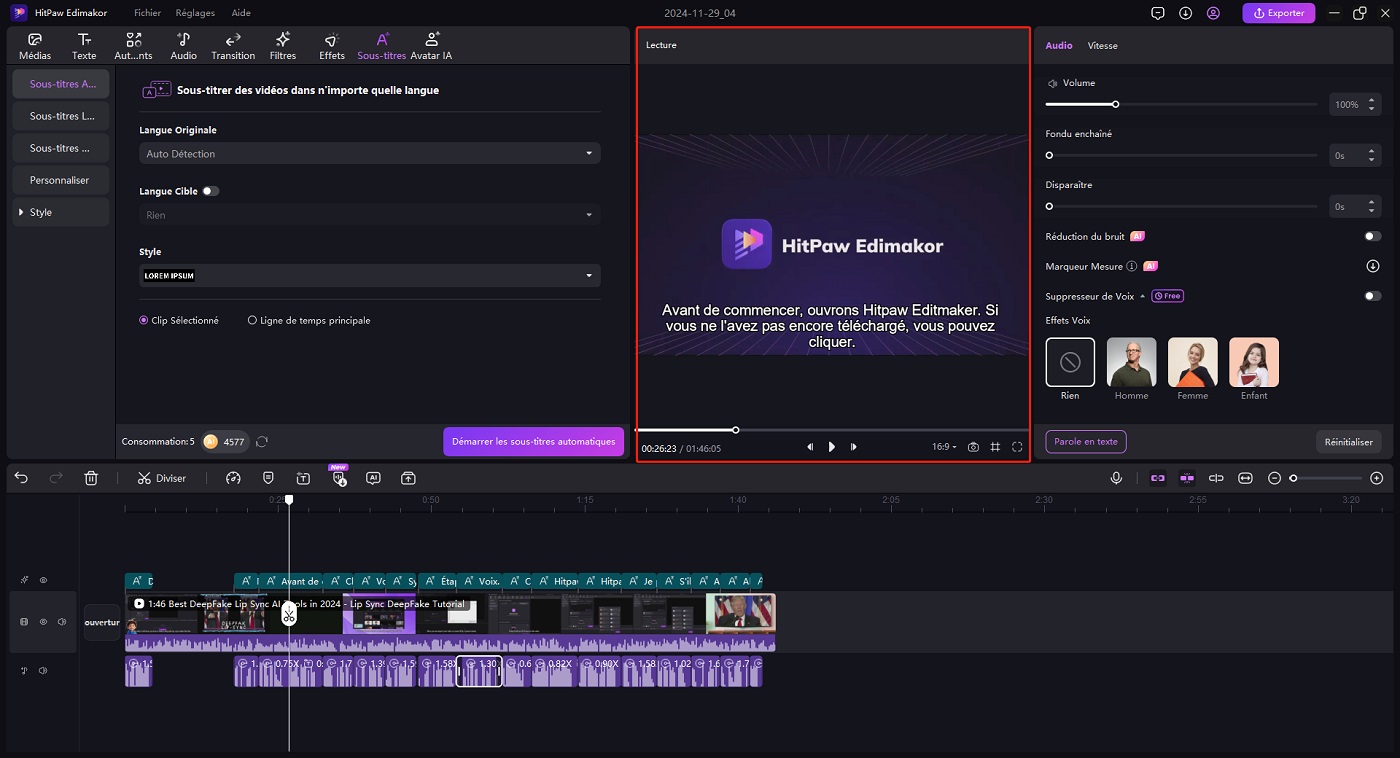
Task: Expand the 16:9 aspect ratio dropdown
Action: pos(944,447)
